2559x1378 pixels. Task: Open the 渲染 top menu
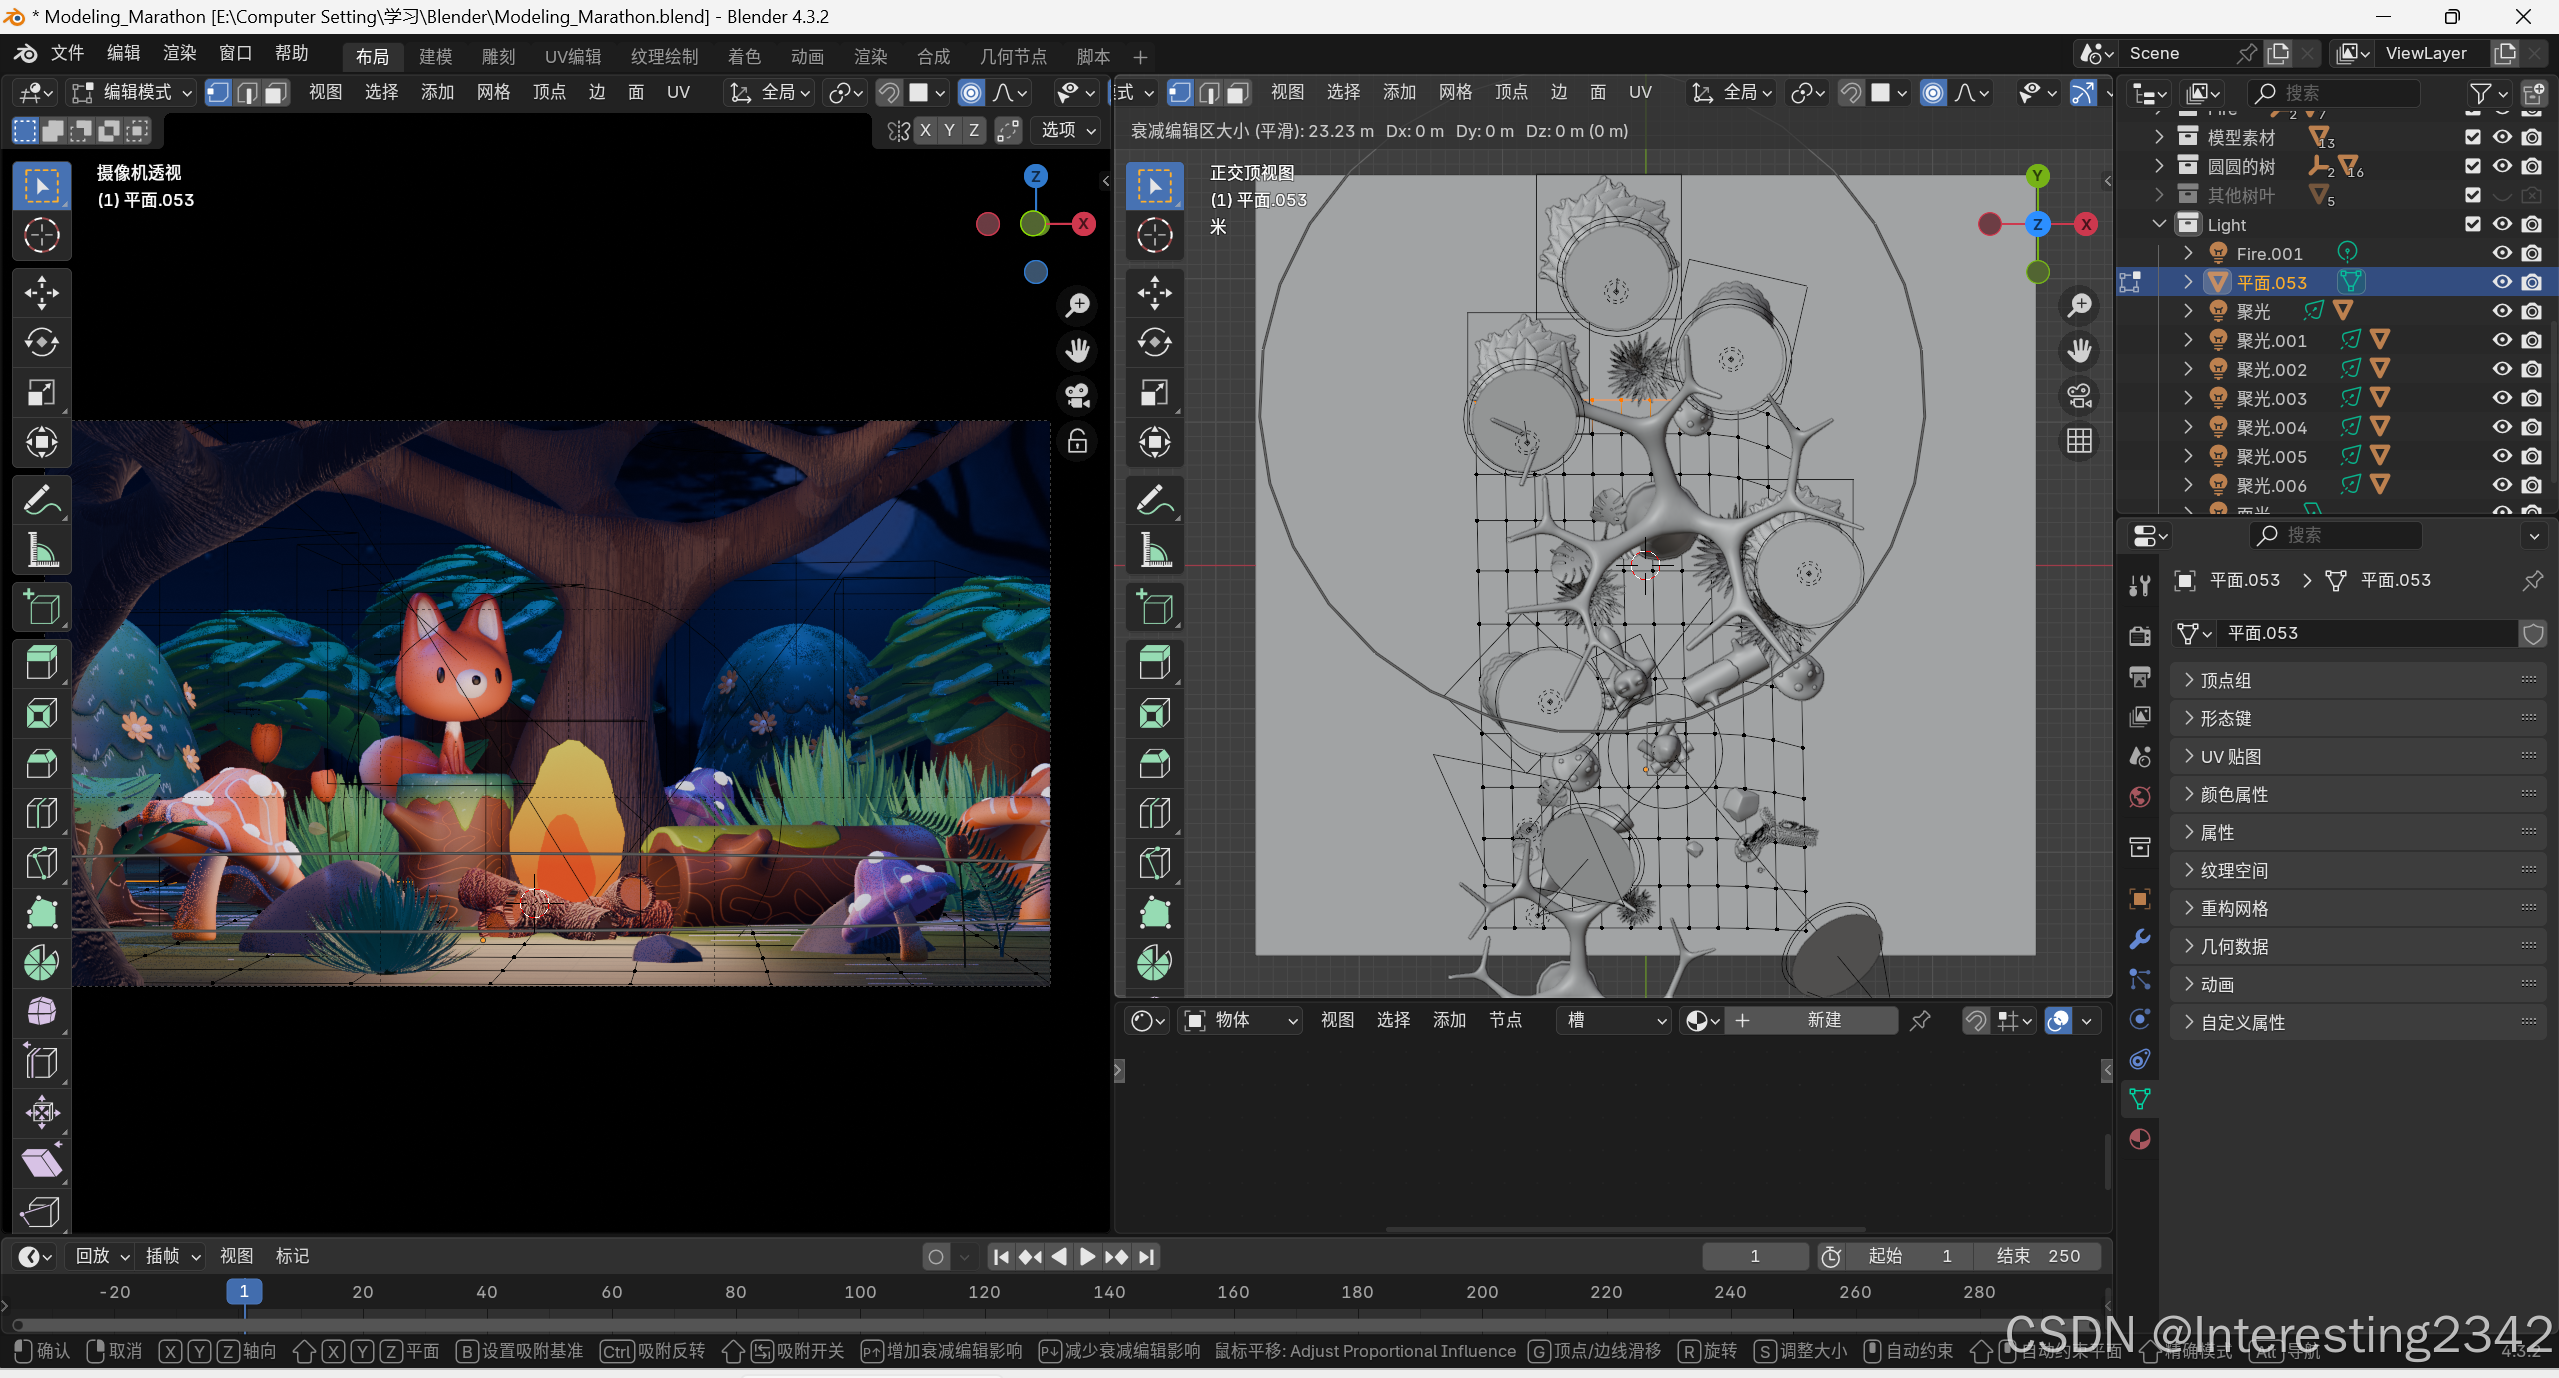(179, 53)
